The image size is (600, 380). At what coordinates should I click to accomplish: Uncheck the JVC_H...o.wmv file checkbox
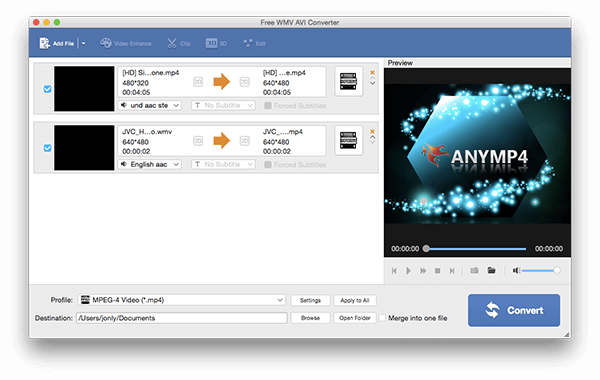point(47,148)
